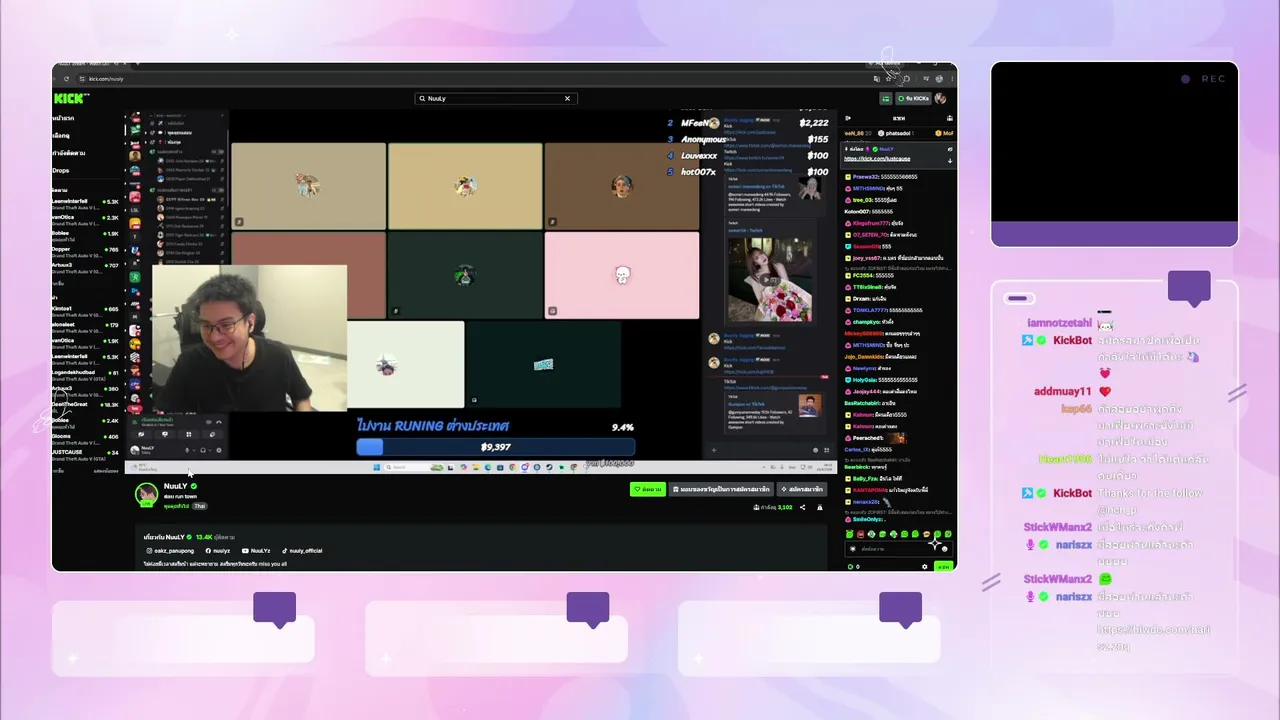This screenshot has height=720, width=1280.
Task: Open the กำลังติดตาม sidebar item
Action: pos(69,153)
